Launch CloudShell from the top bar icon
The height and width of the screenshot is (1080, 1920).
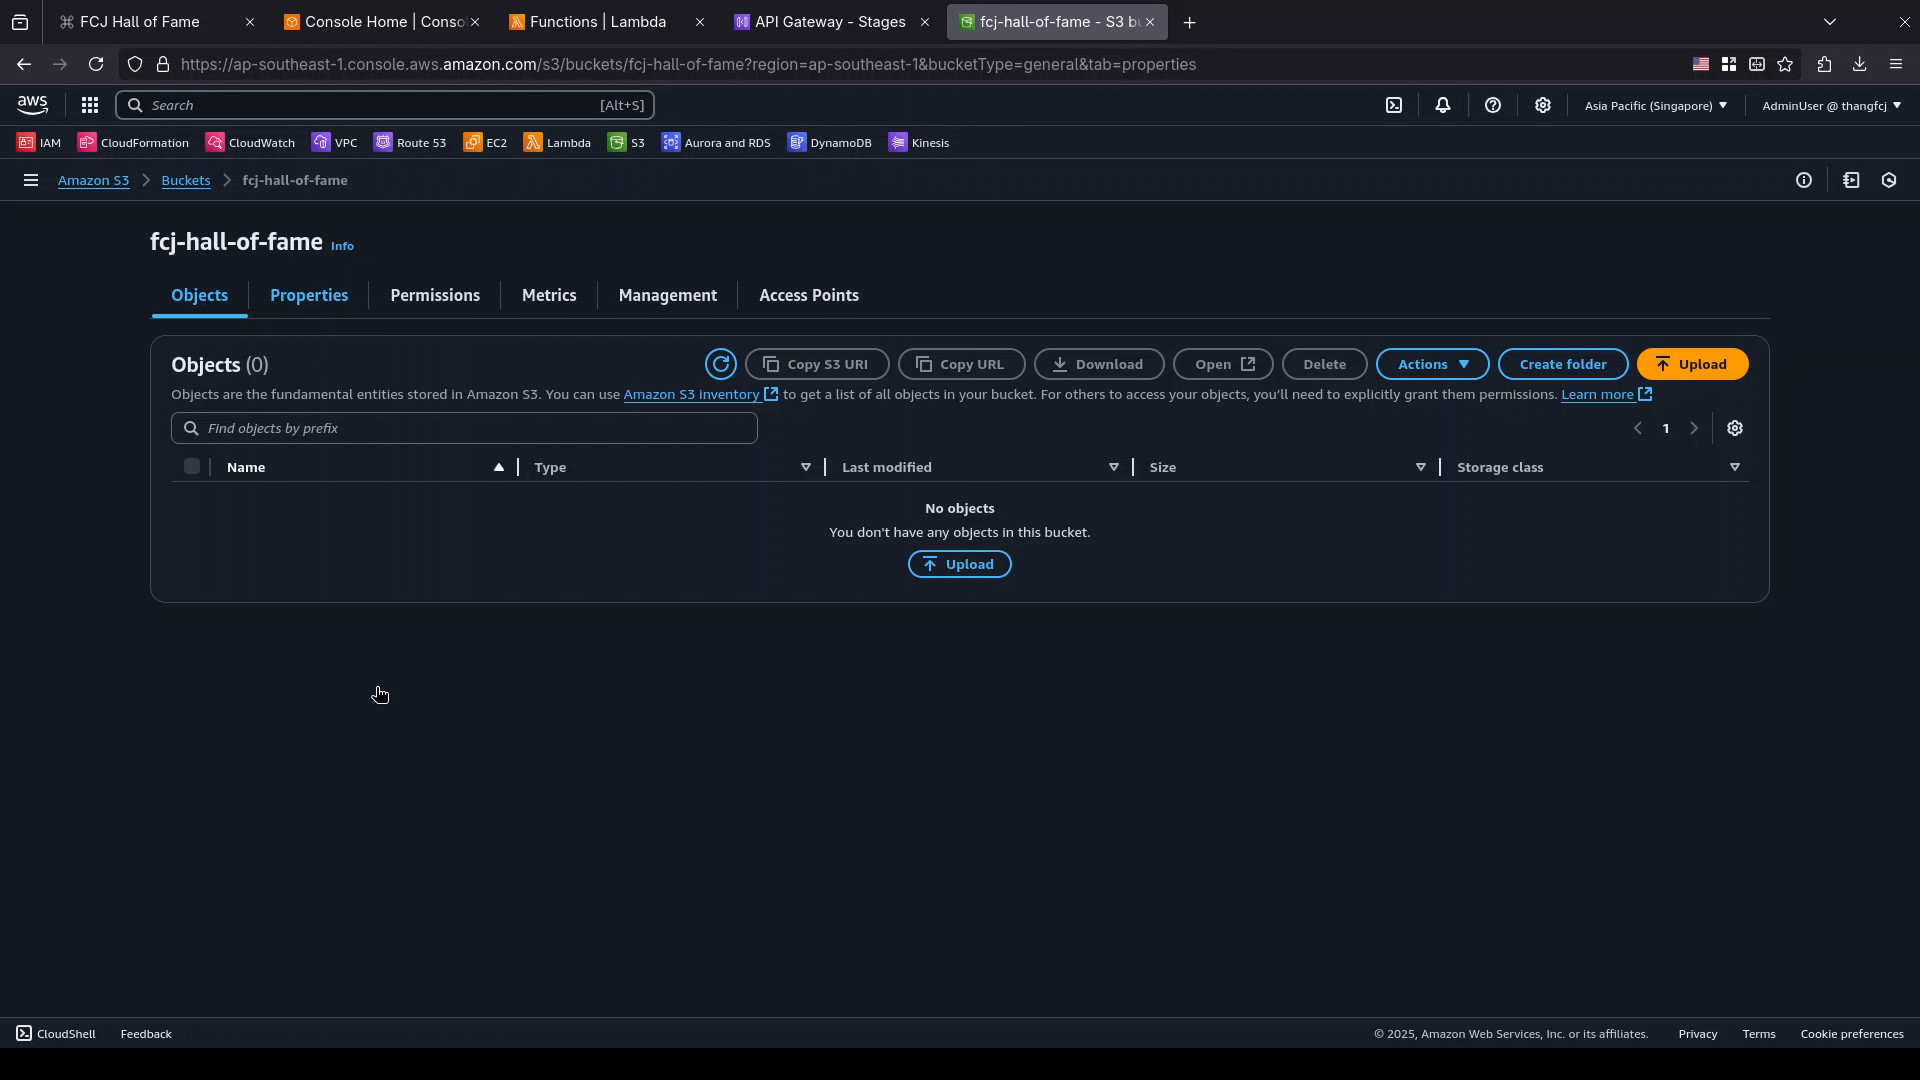tap(1394, 105)
